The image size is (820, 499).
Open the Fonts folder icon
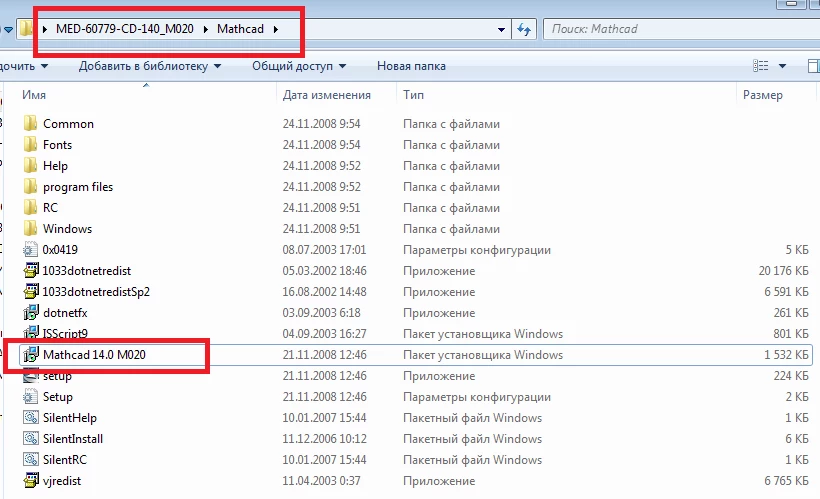pos(30,144)
